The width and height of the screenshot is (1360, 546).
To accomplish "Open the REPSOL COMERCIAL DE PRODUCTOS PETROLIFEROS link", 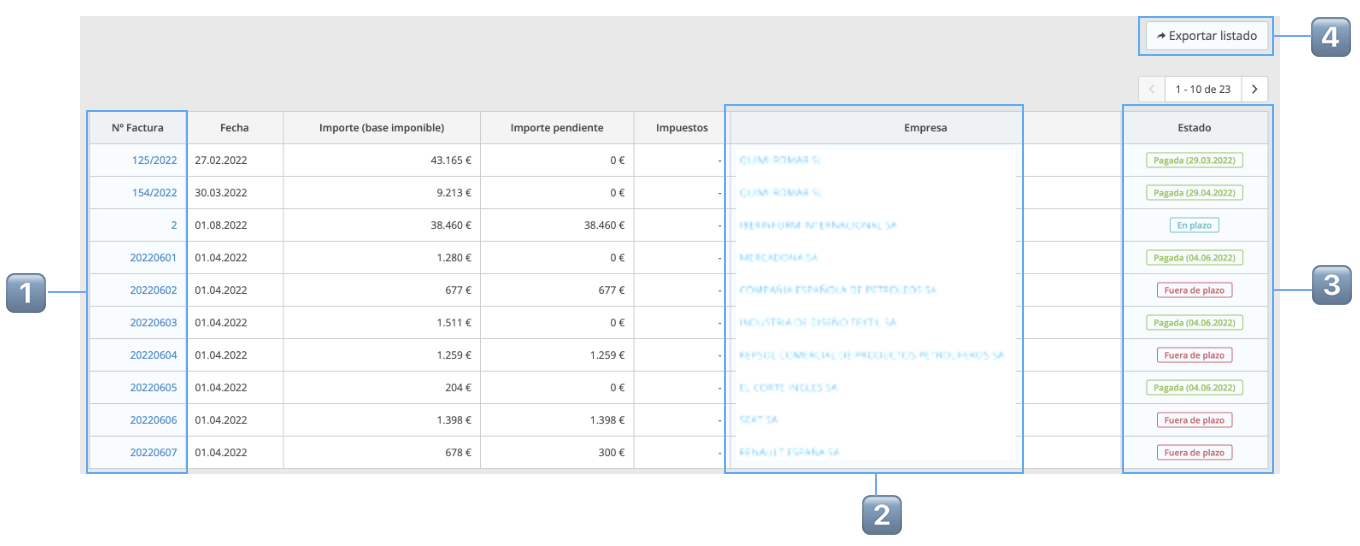I will click(871, 355).
